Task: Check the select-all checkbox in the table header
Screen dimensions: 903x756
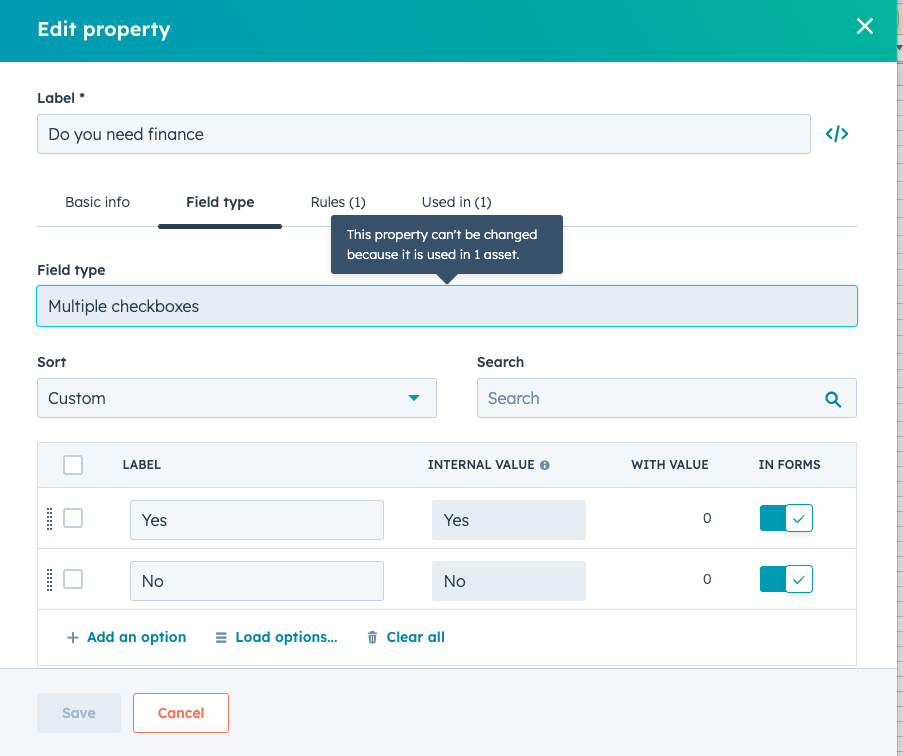Action: click(72, 464)
